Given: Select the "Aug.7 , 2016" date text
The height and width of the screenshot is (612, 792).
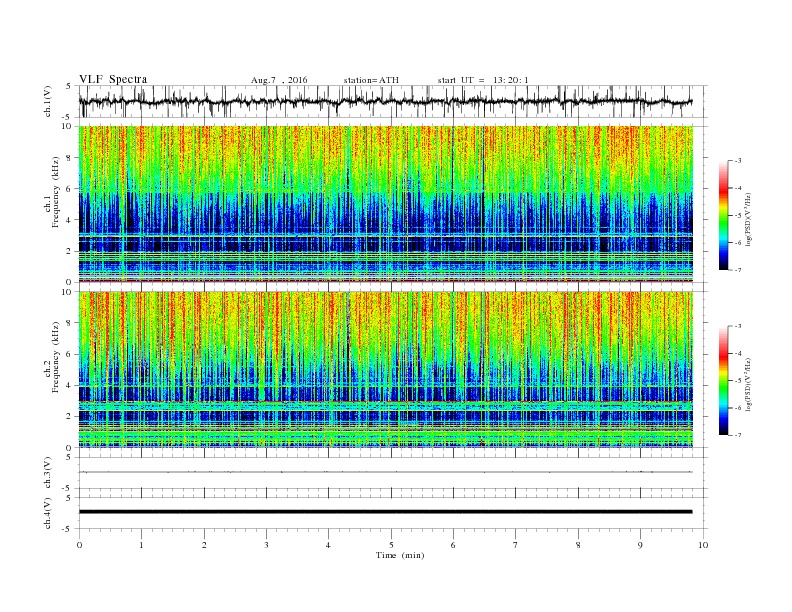Looking at the screenshot, I should (x=279, y=80).
